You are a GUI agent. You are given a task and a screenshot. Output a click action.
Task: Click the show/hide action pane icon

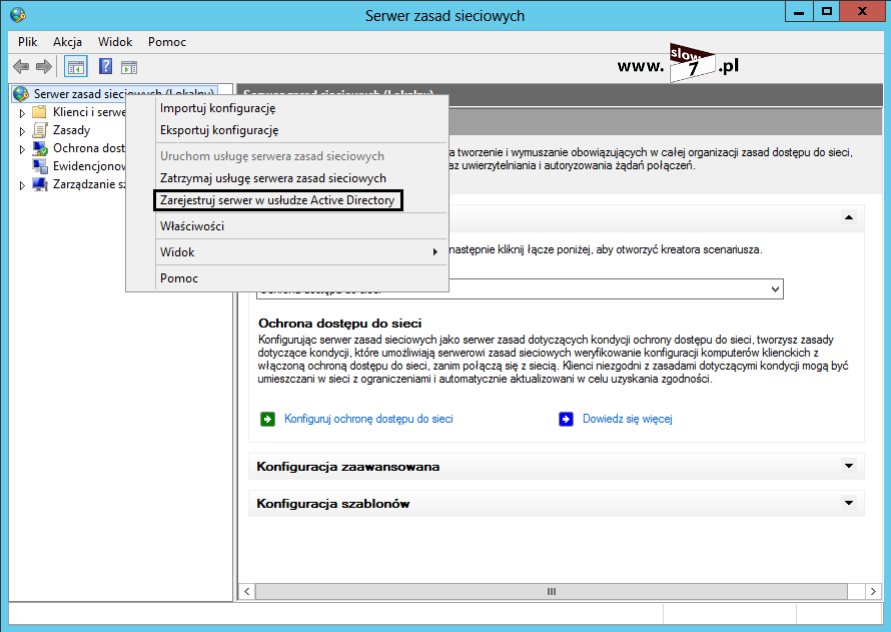(129, 67)
